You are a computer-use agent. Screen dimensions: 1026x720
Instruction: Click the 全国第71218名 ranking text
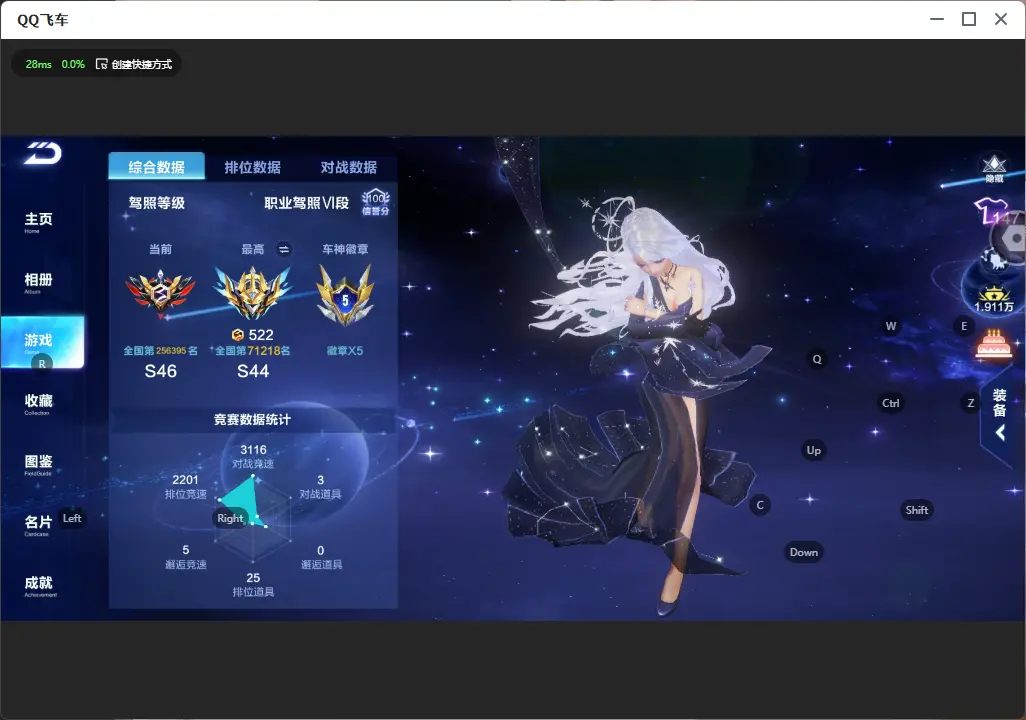click(253, 351)
